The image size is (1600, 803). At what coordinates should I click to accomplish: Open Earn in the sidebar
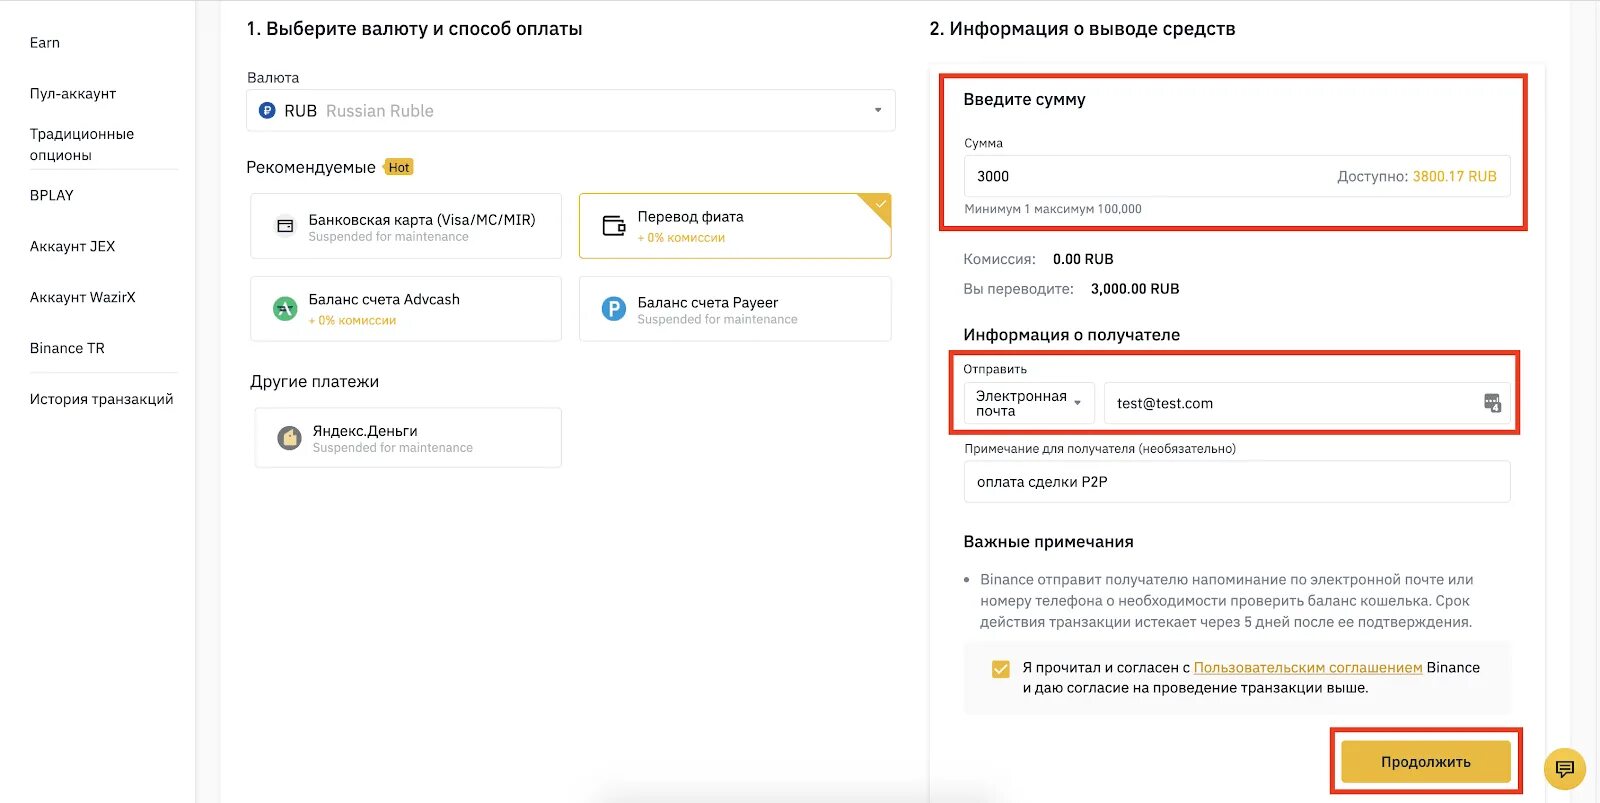(45, 43)
